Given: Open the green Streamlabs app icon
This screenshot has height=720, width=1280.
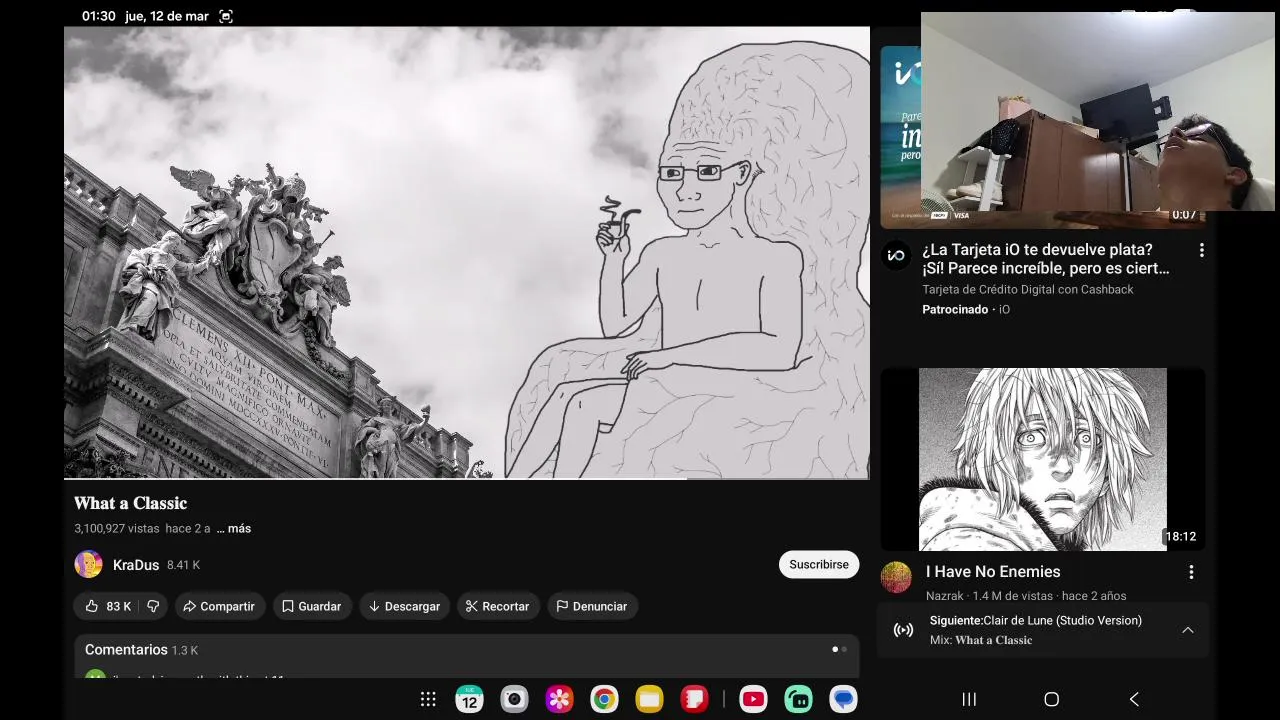Looking at the screenshot, I should (798, 699).
